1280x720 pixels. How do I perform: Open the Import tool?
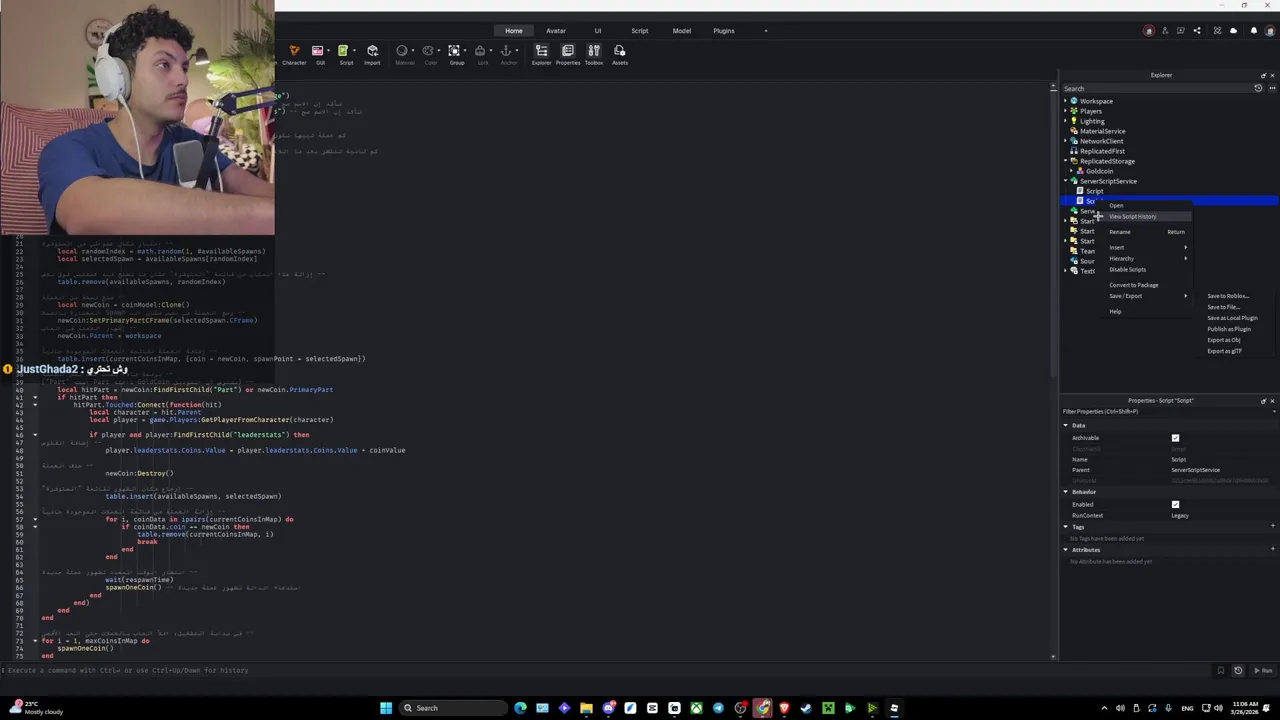click(x=372, y=55)
